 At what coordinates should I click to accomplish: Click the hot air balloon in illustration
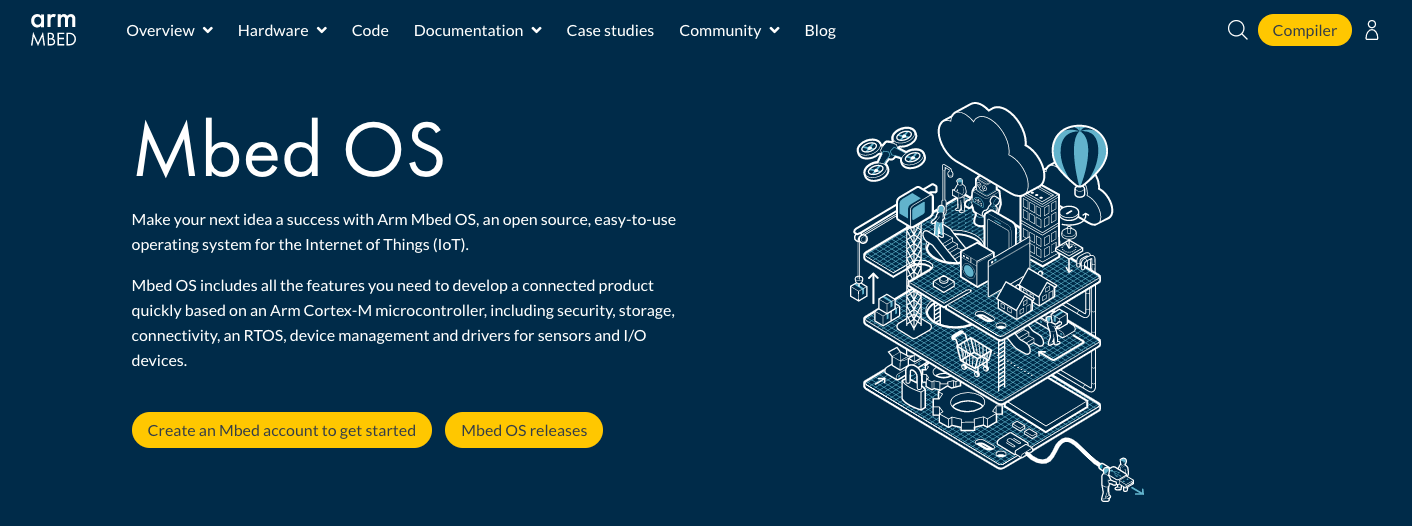point(1079,158)
